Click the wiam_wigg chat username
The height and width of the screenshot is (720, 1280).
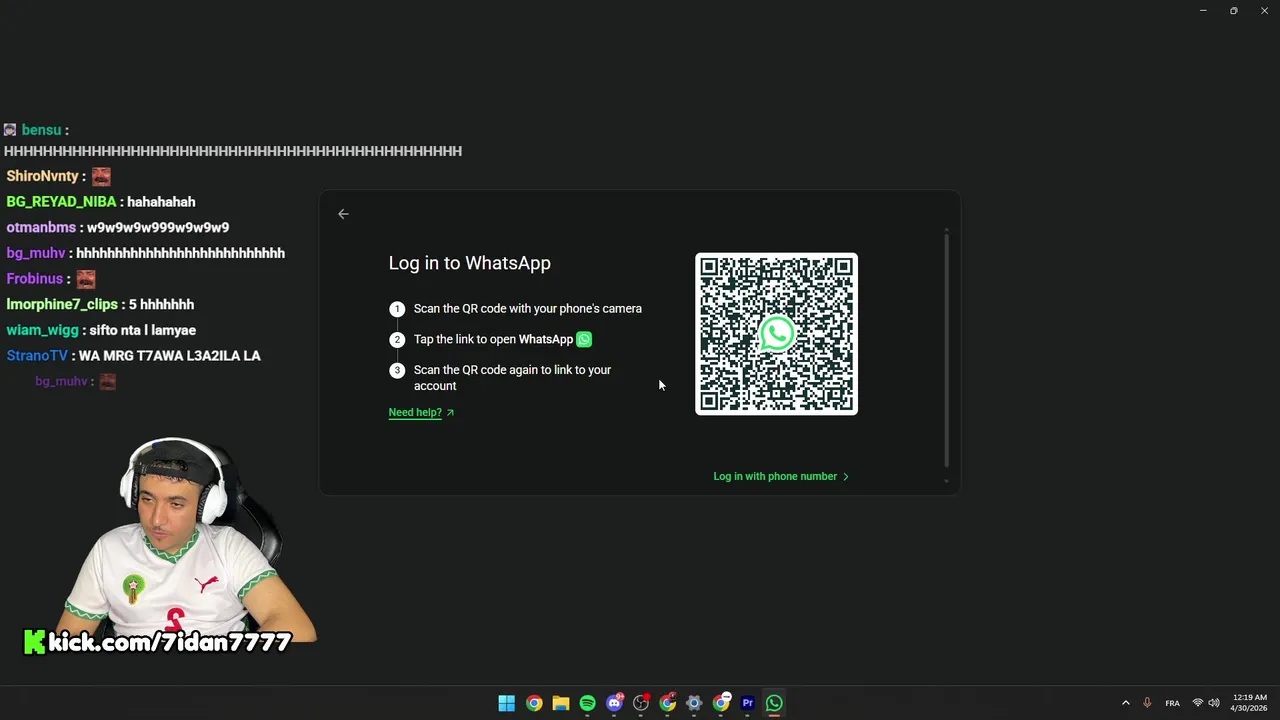coord(42,330)
